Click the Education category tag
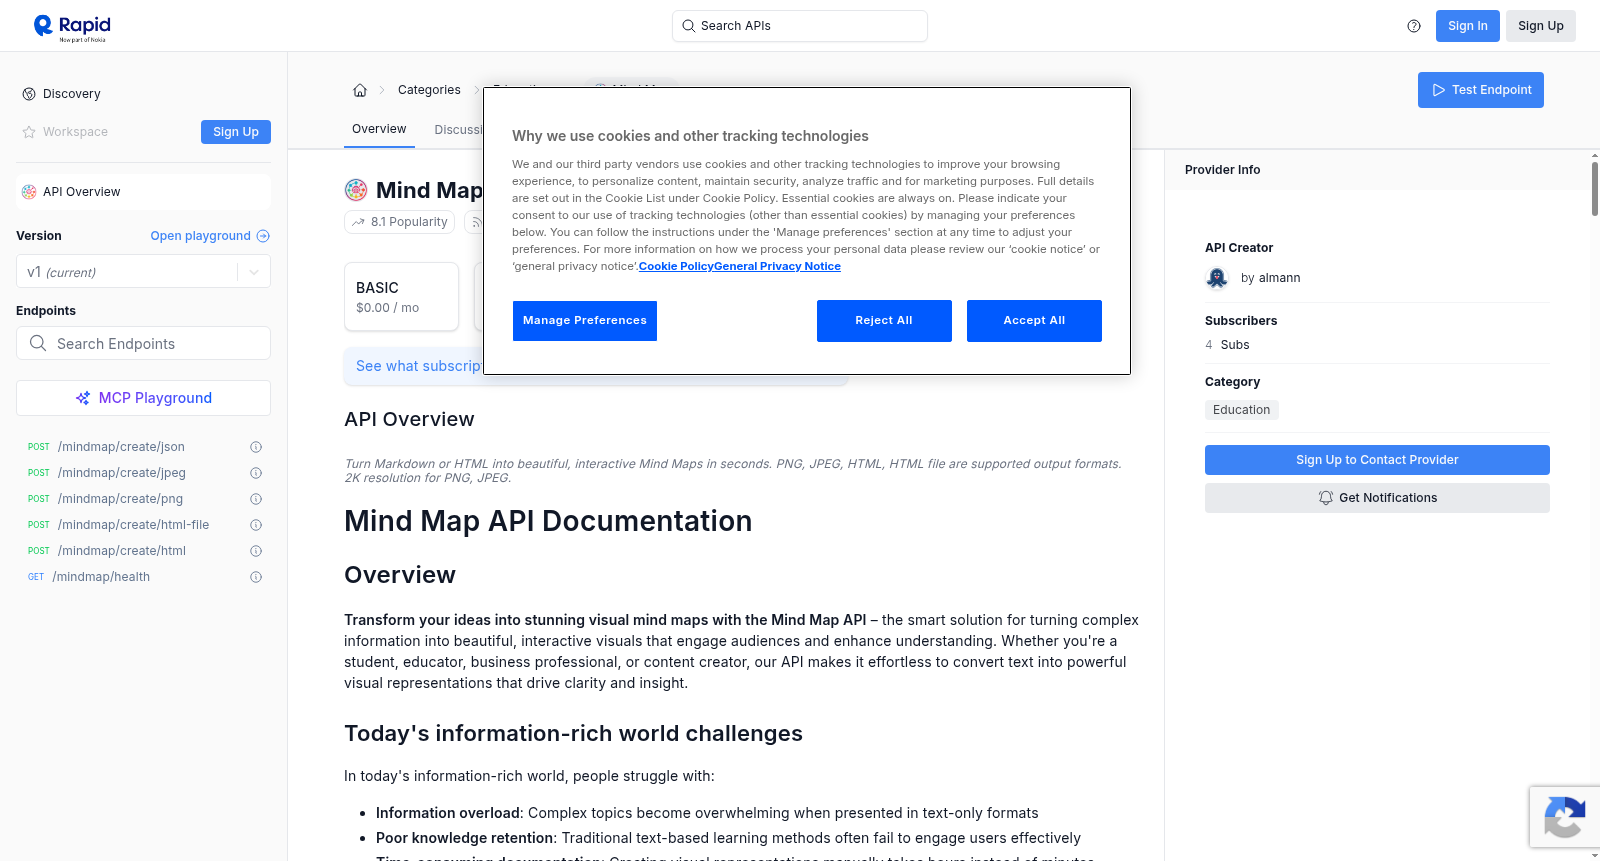 (1241, 410)
